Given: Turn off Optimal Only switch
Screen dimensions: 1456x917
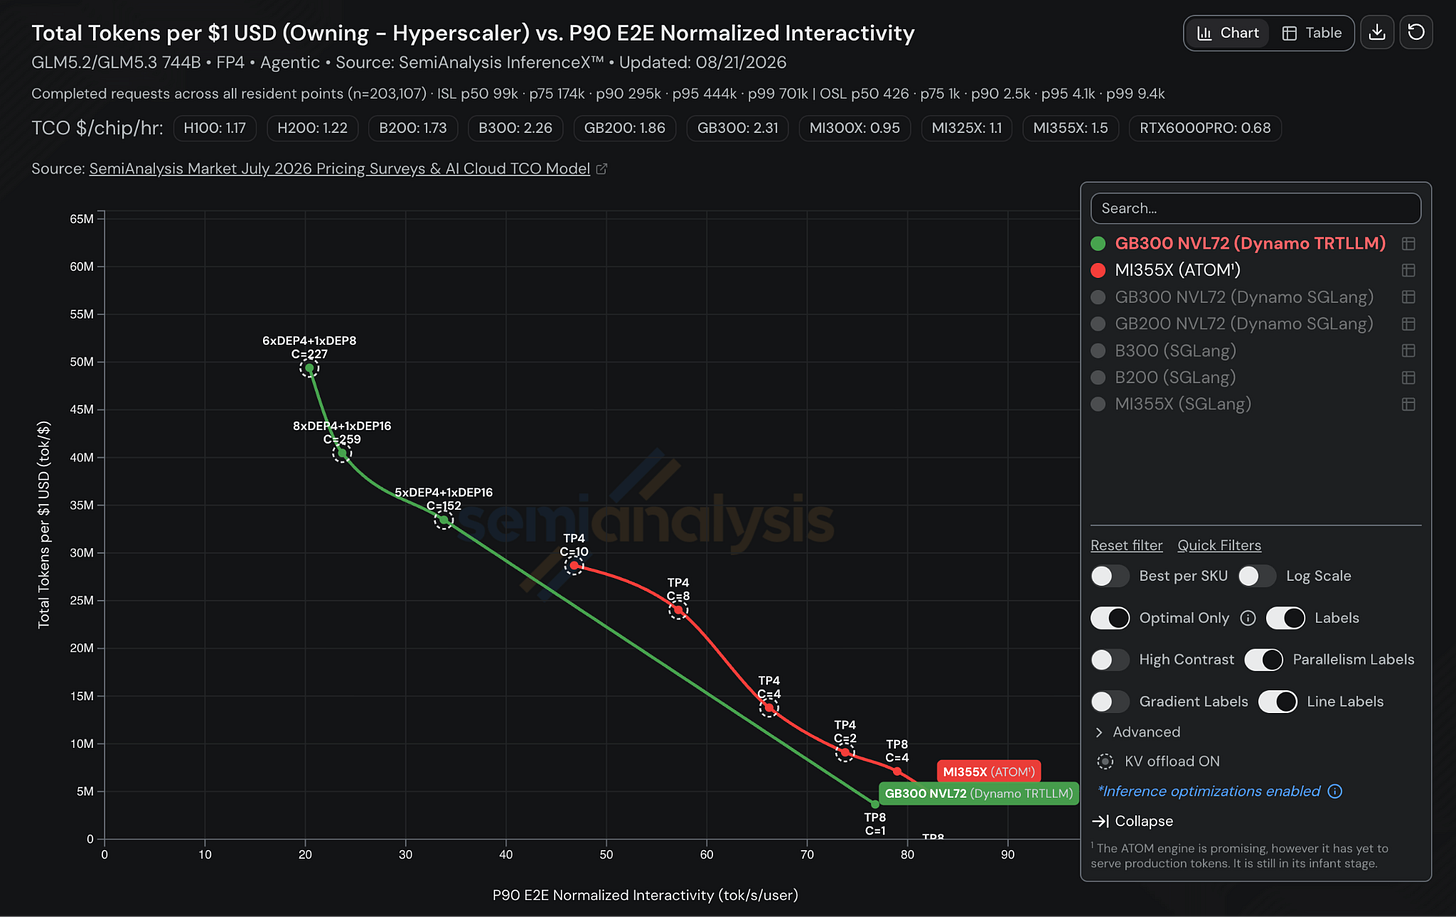Looking at the screenshot, I should click(x=1110, y=618).
